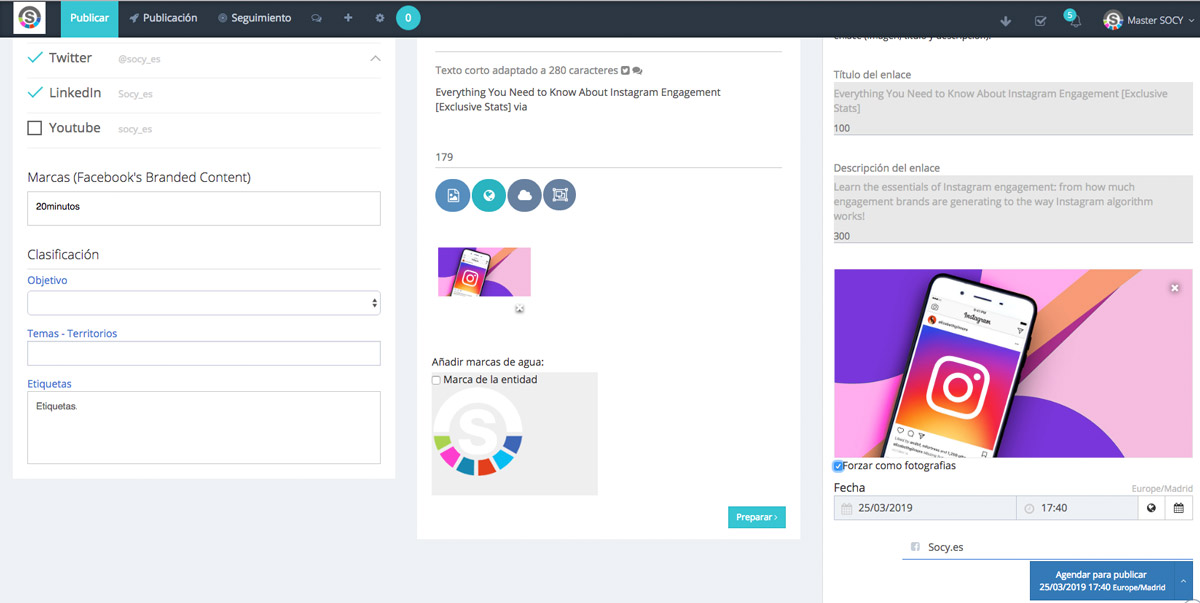Open the Seguimiento menu item

coord(255,18)
